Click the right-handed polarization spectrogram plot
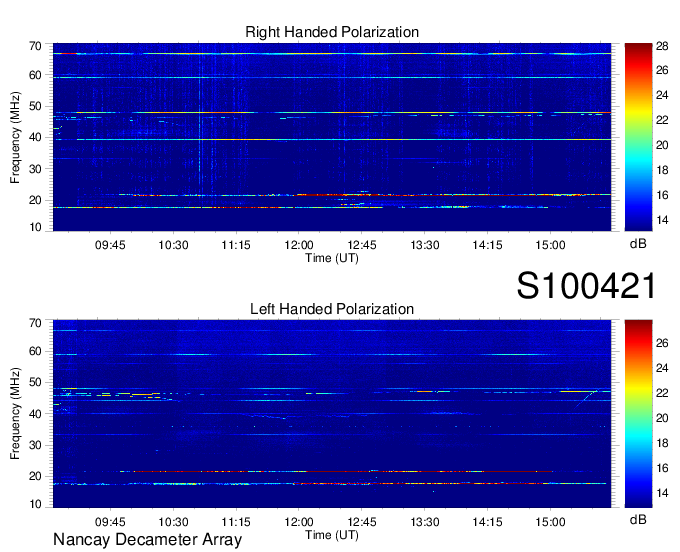The width and height of the screenshot is (680, 552). (332, 137)
